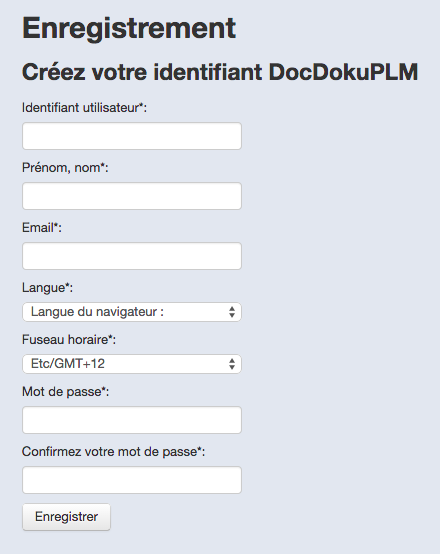Click the Email label text
440x554 pixels.
(x=42, y=228)
